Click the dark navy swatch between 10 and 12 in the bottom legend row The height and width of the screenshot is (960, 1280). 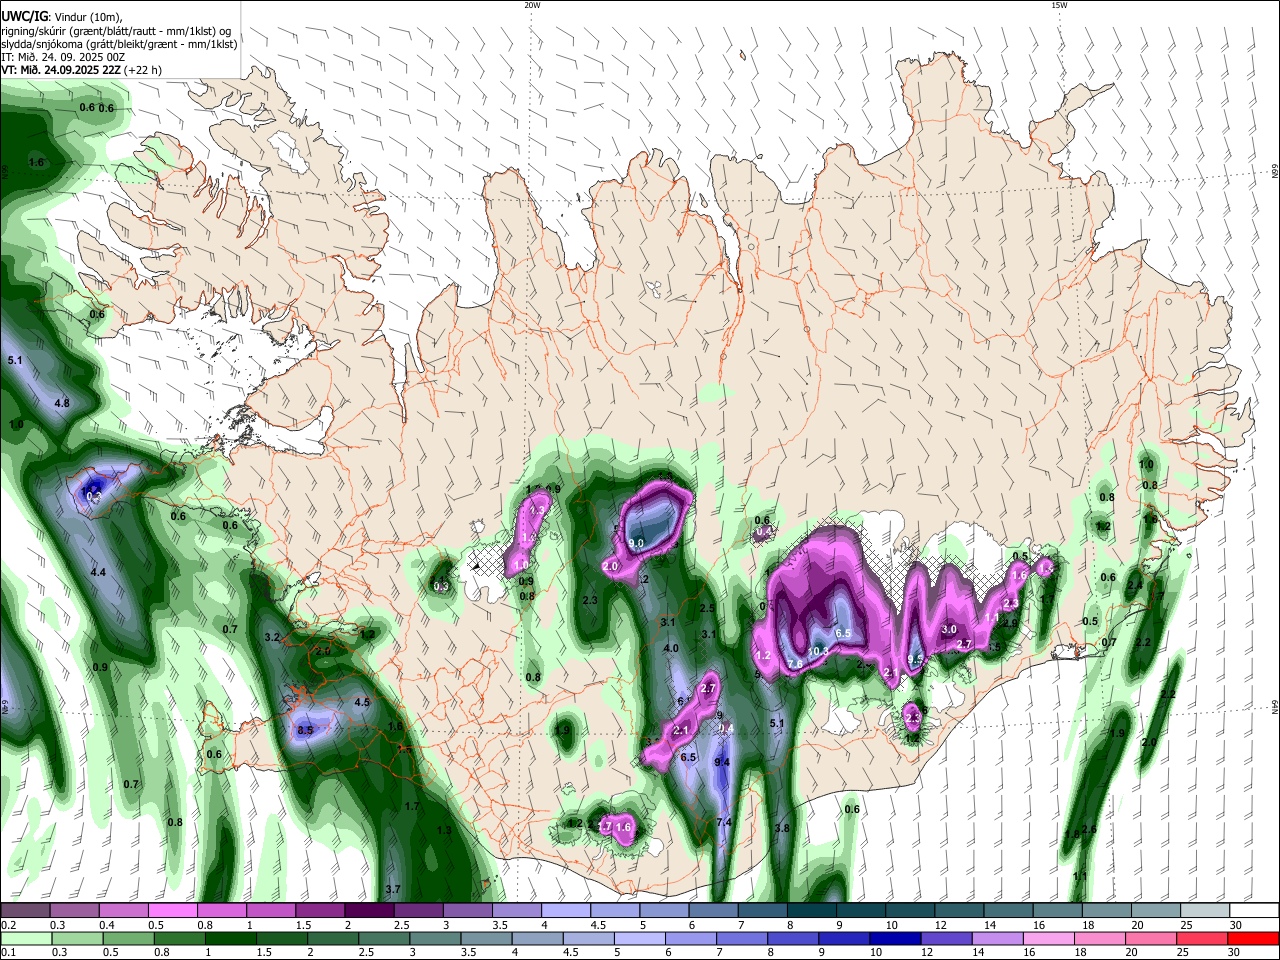coord(894,938)
